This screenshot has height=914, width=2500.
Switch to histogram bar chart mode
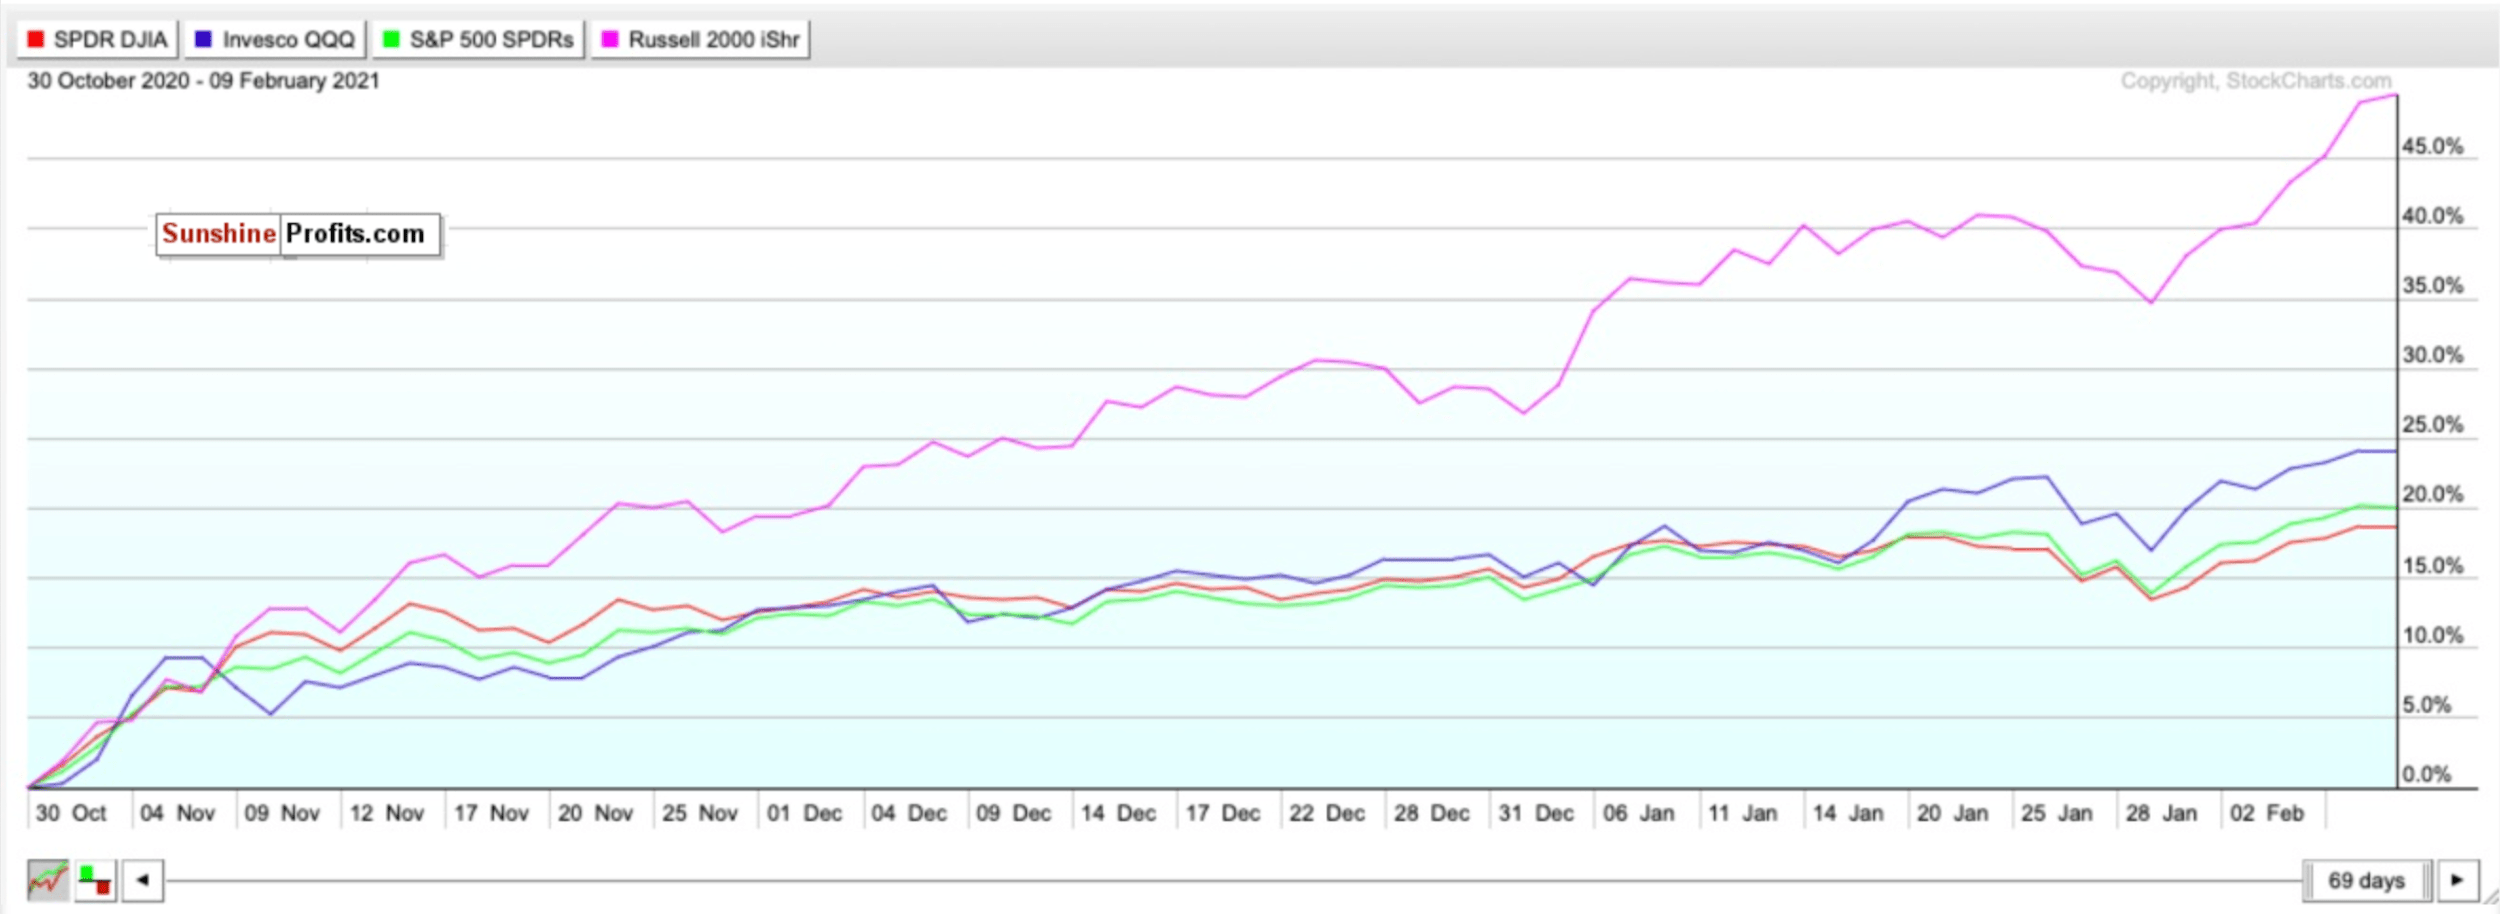coord(96,880)
